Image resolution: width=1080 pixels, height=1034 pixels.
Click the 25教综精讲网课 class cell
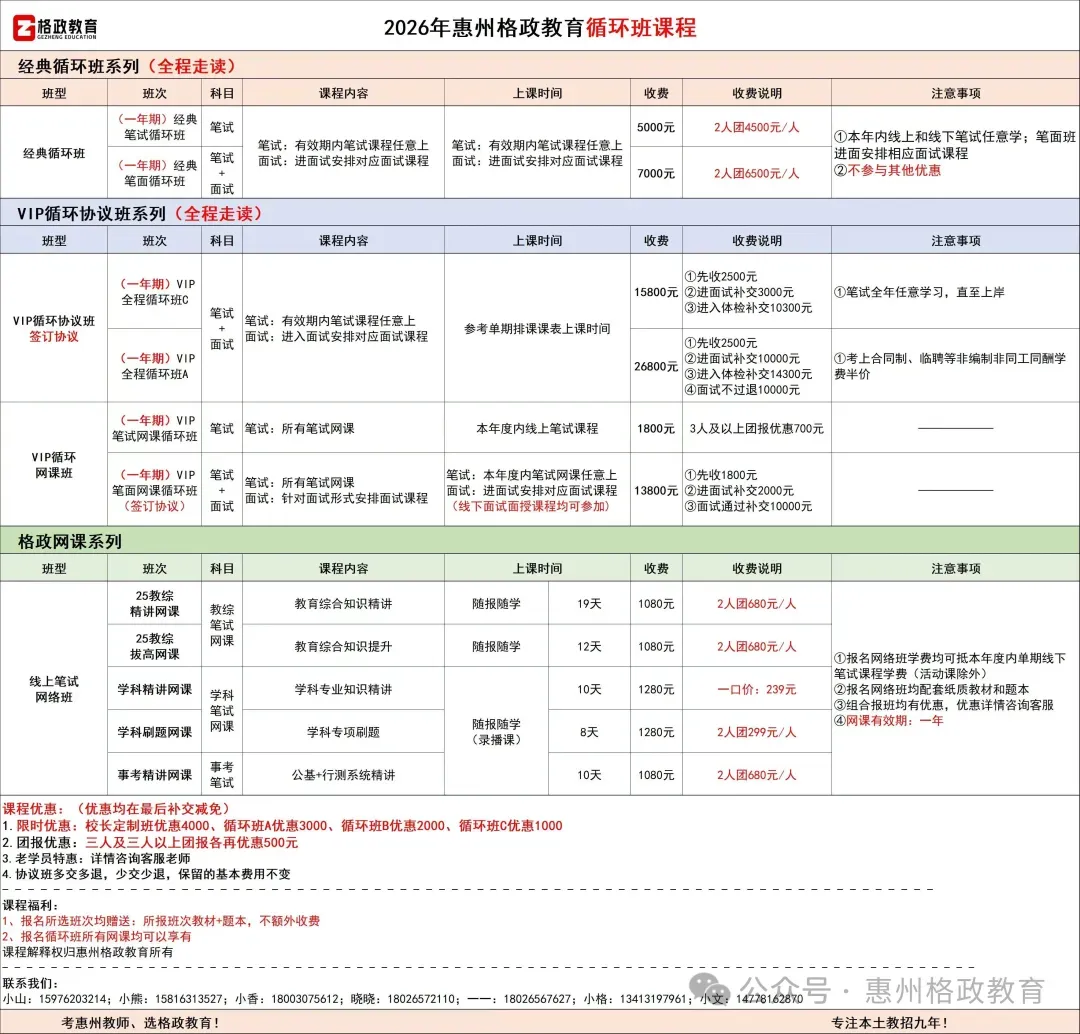point(155,603)
